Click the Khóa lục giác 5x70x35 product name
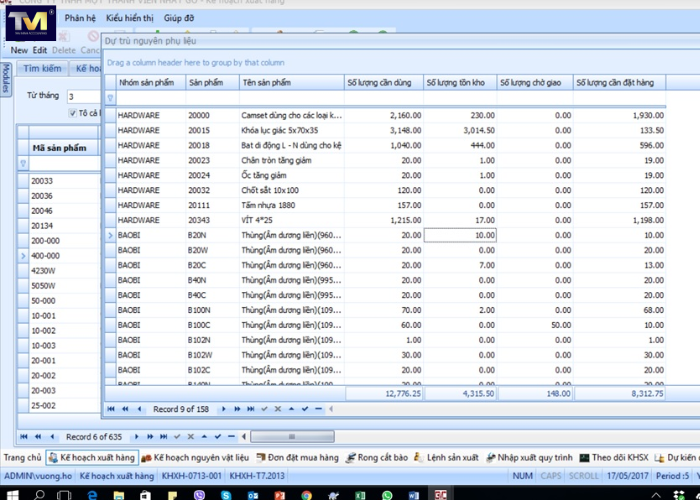700x500 pixels. pos(279,130)
